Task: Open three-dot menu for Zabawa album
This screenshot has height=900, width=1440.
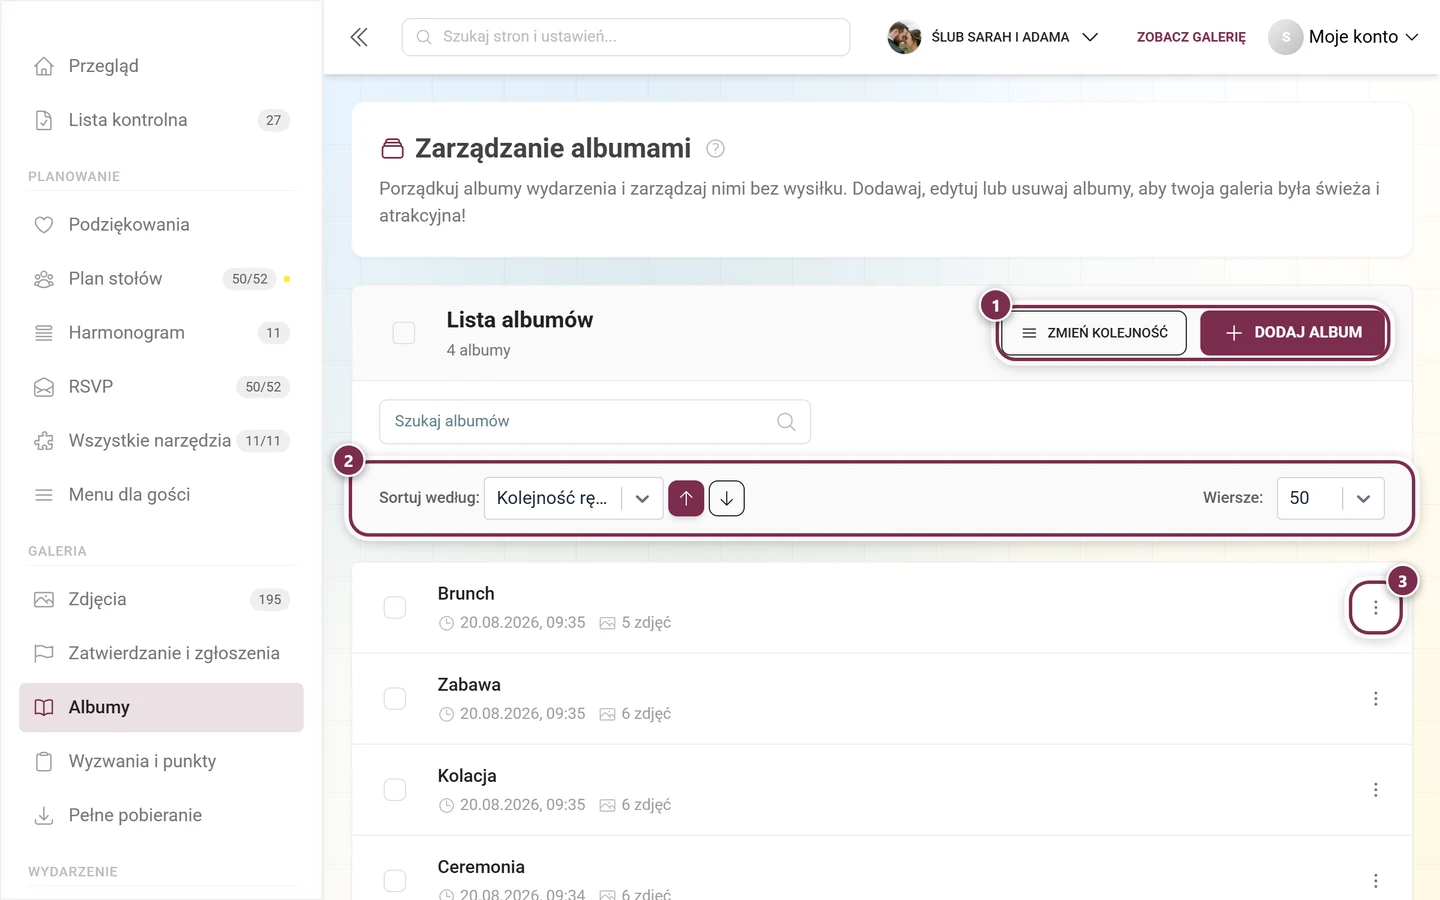Action: coord(1376,699)
